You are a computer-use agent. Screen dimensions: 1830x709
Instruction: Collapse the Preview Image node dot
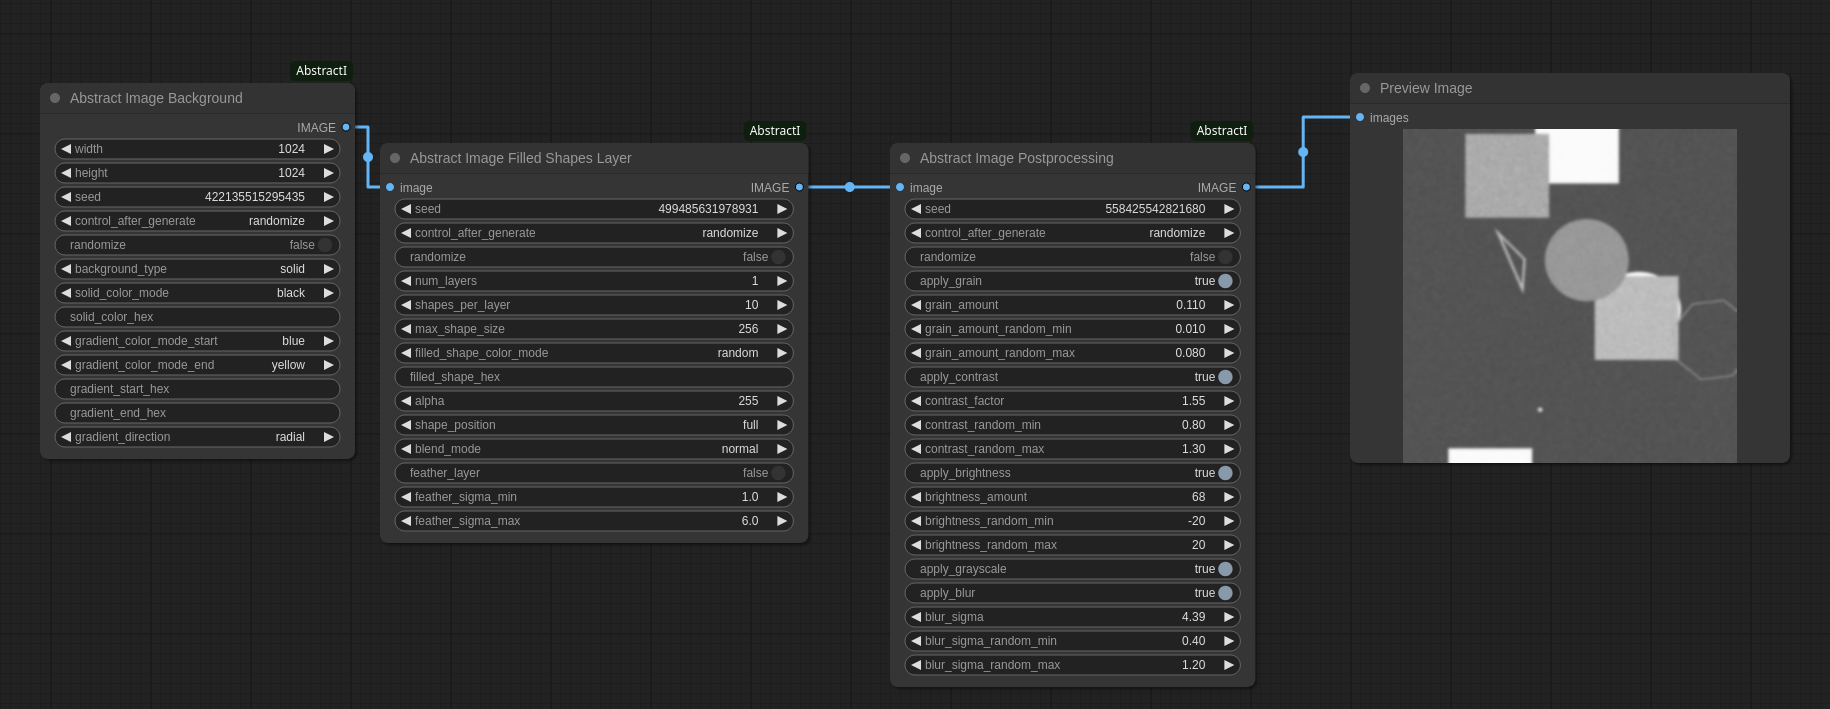(x=1365, y=88)
